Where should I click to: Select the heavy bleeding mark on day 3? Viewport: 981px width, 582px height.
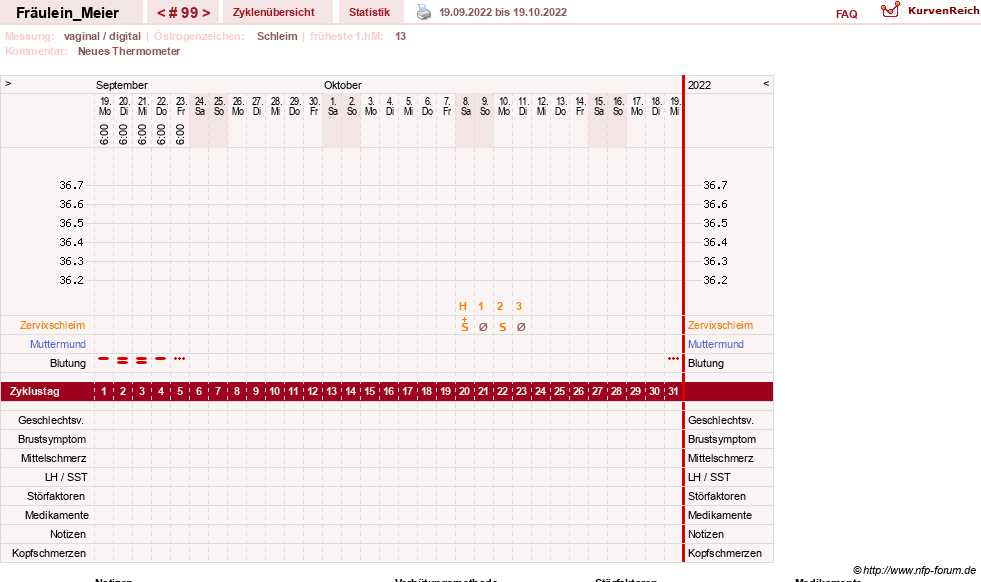click(x=141, y=360)
